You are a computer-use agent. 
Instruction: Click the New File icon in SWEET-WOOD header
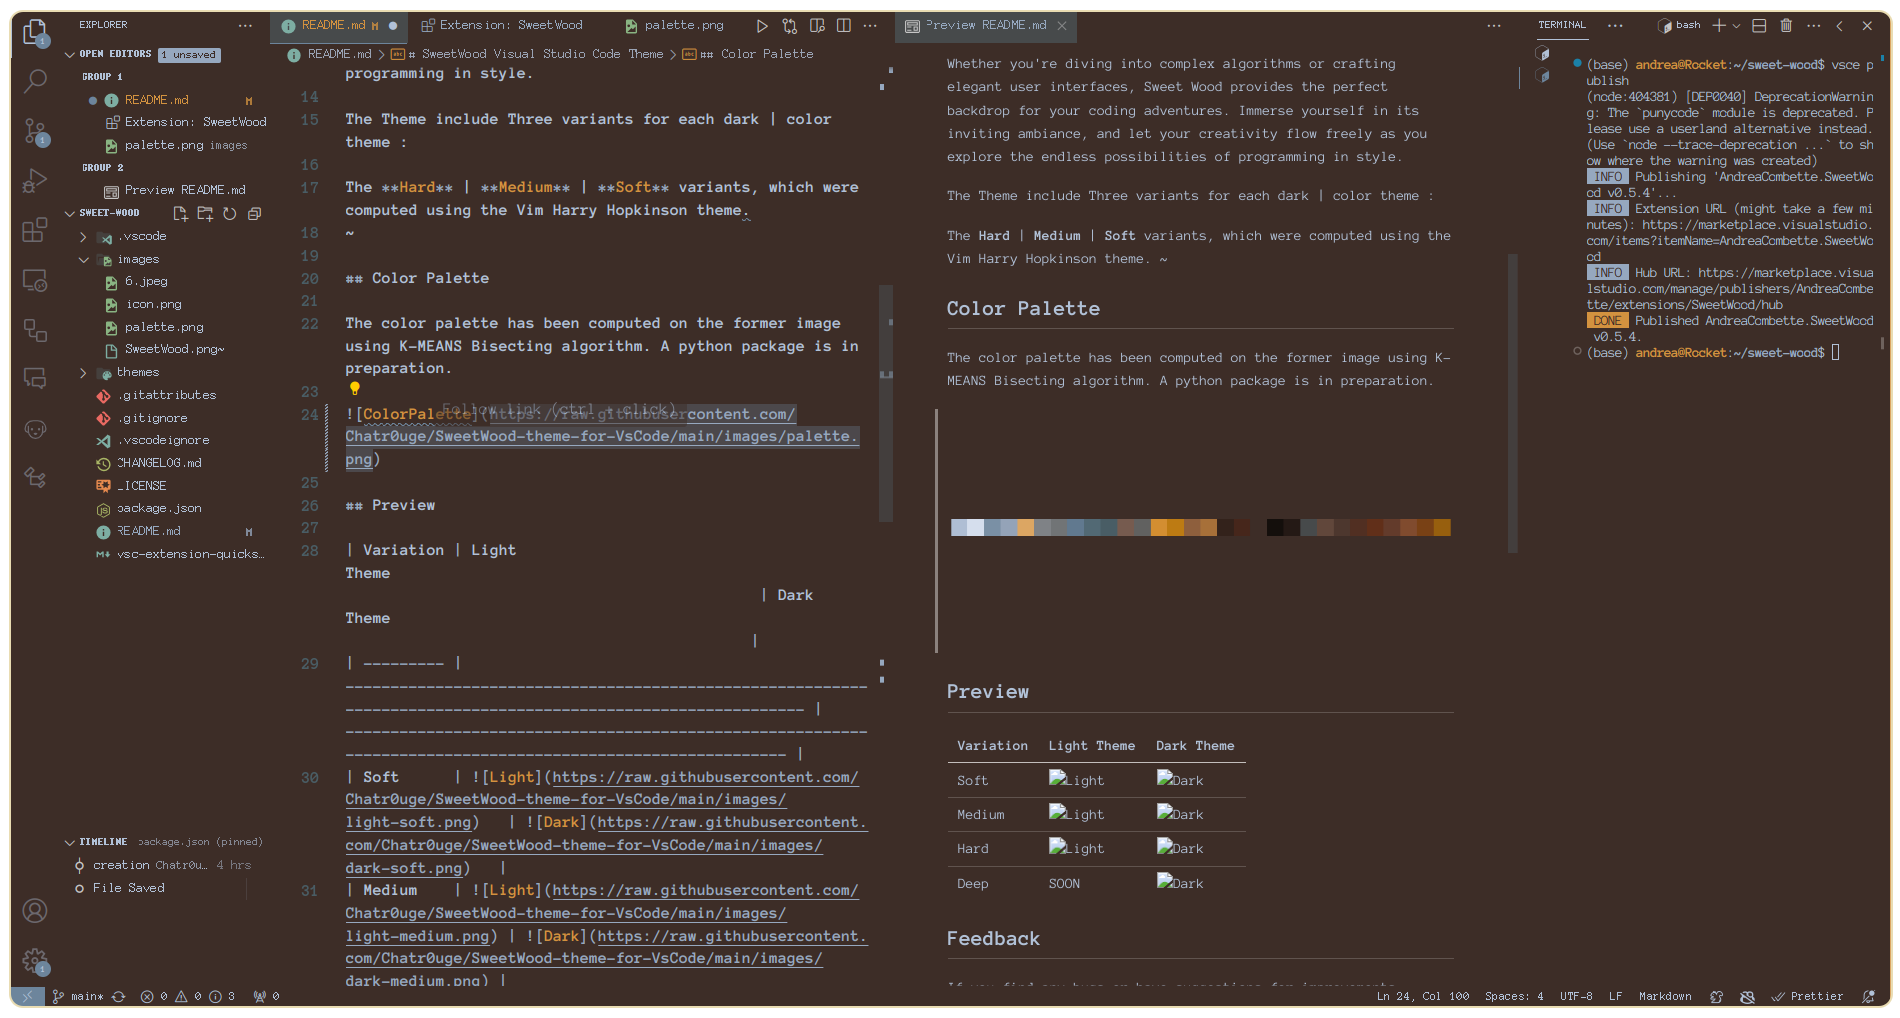[180, 213]
